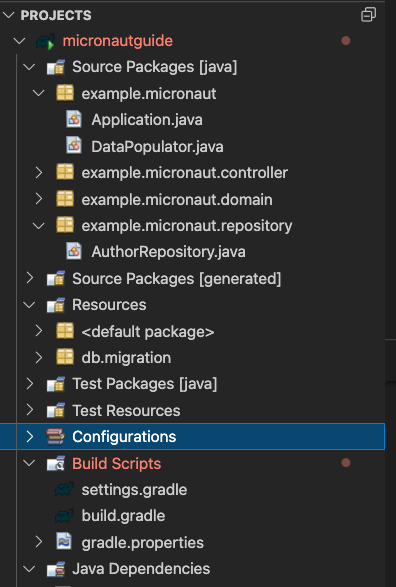Click the micronautguide Gradle project icon
This screenshot has width=396, height=587.
[x=46, y=41]
